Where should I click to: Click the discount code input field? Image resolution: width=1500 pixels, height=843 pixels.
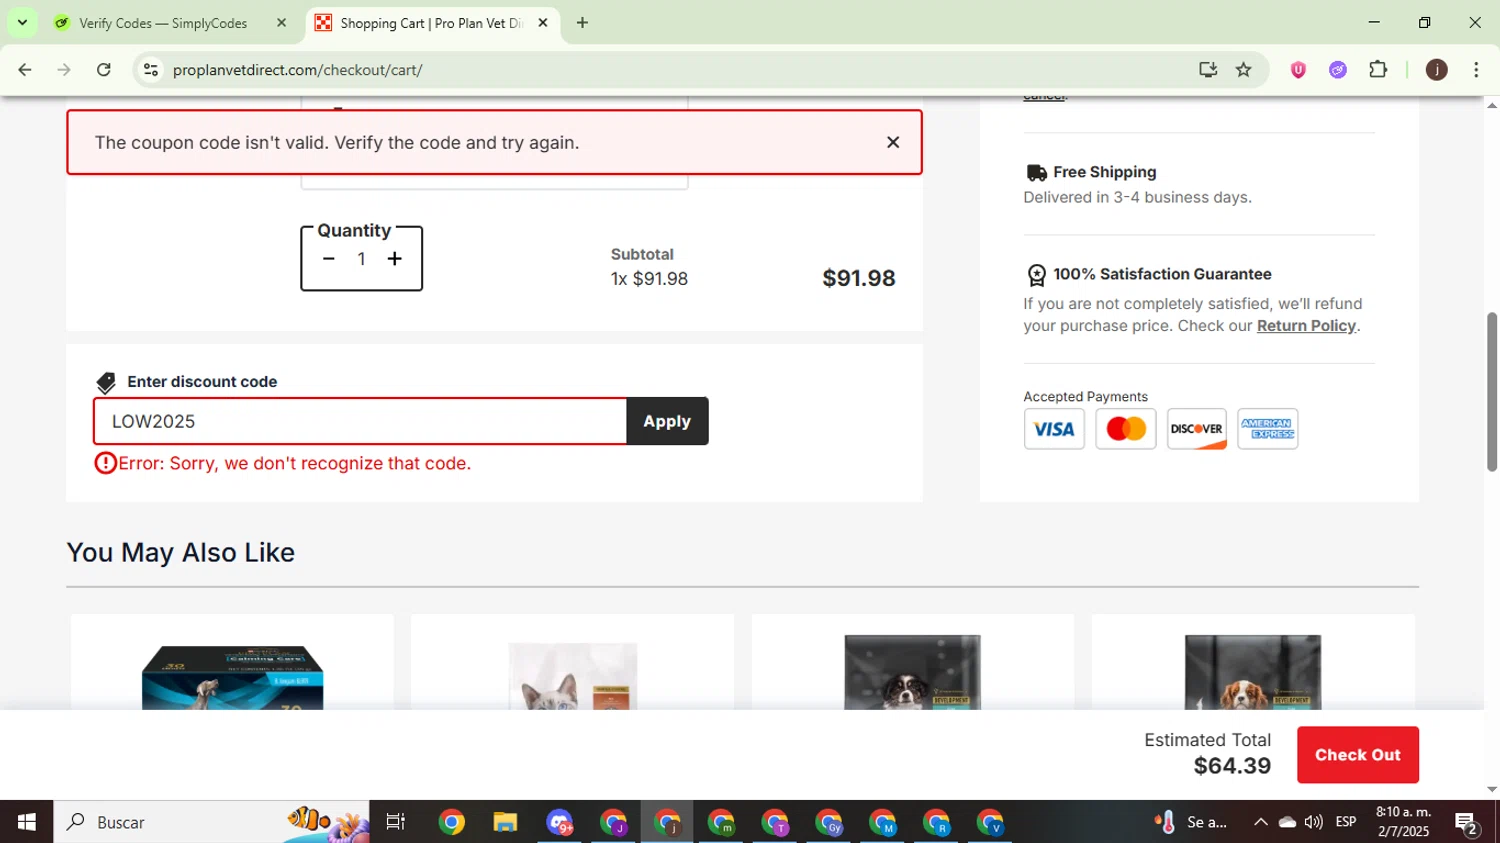click(x=360, y=421)
